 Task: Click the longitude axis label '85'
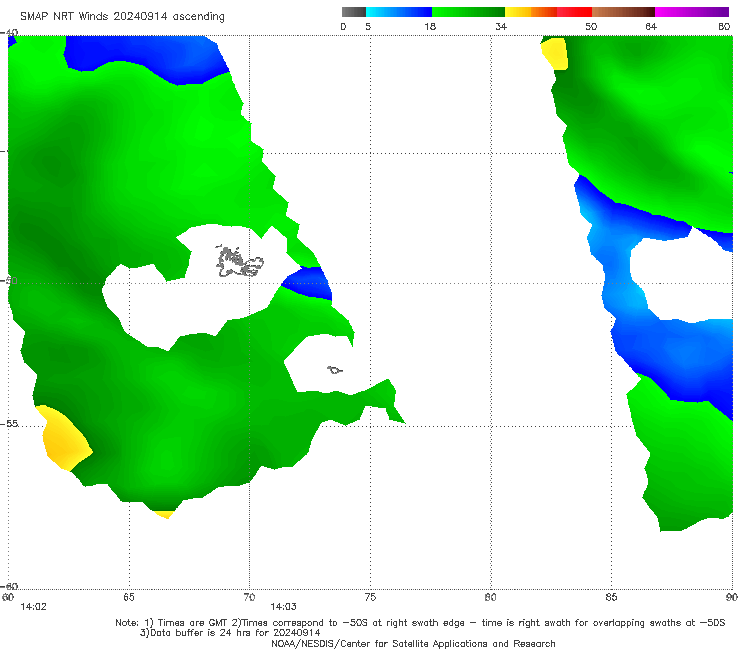(611, 597)
